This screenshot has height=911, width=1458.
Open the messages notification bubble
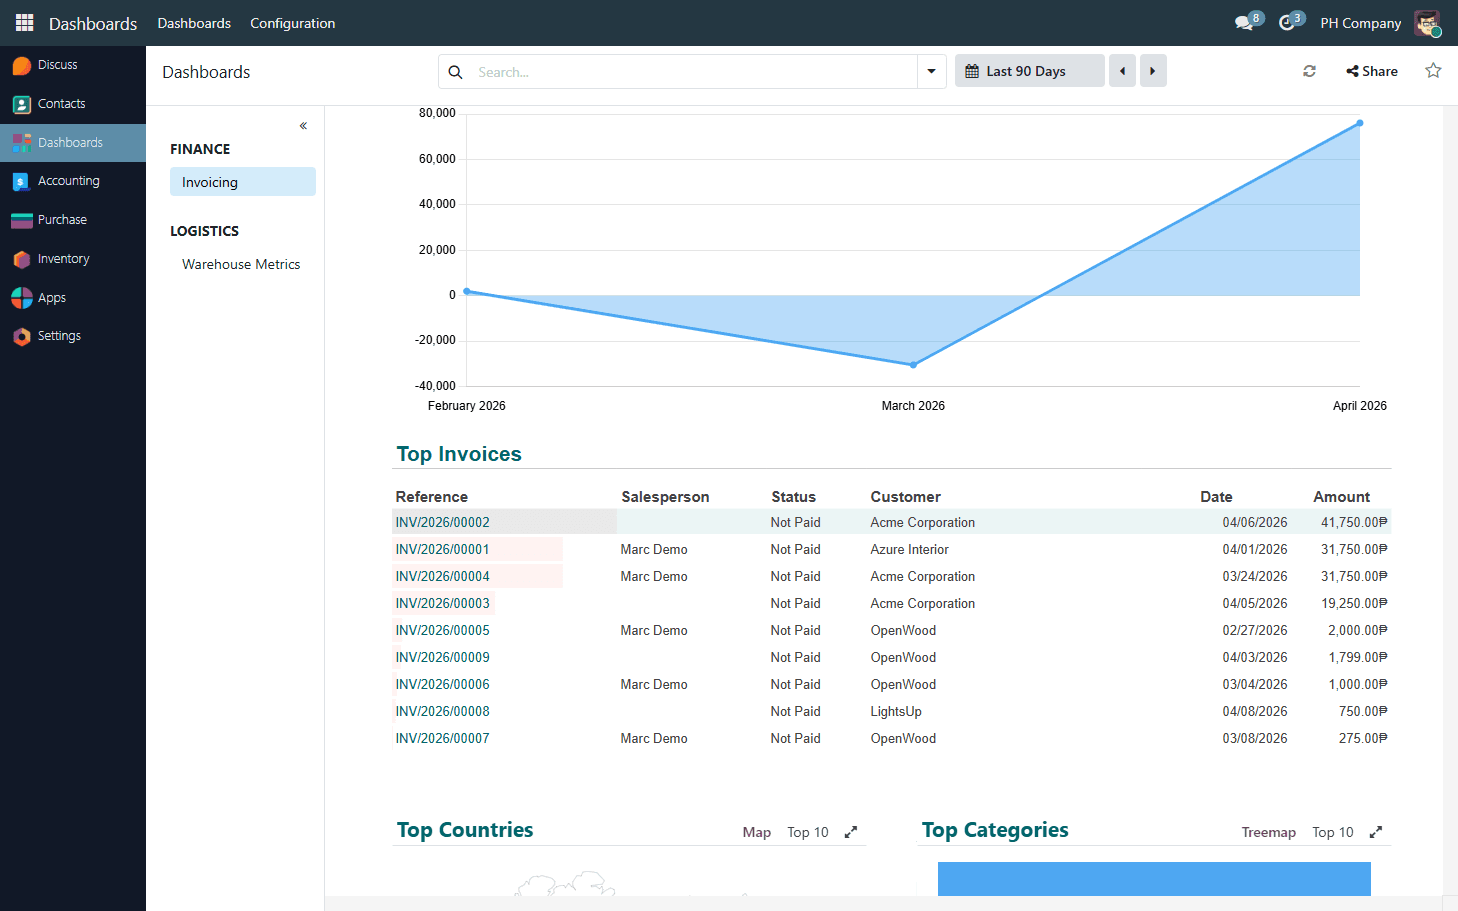pos(1245,22)
